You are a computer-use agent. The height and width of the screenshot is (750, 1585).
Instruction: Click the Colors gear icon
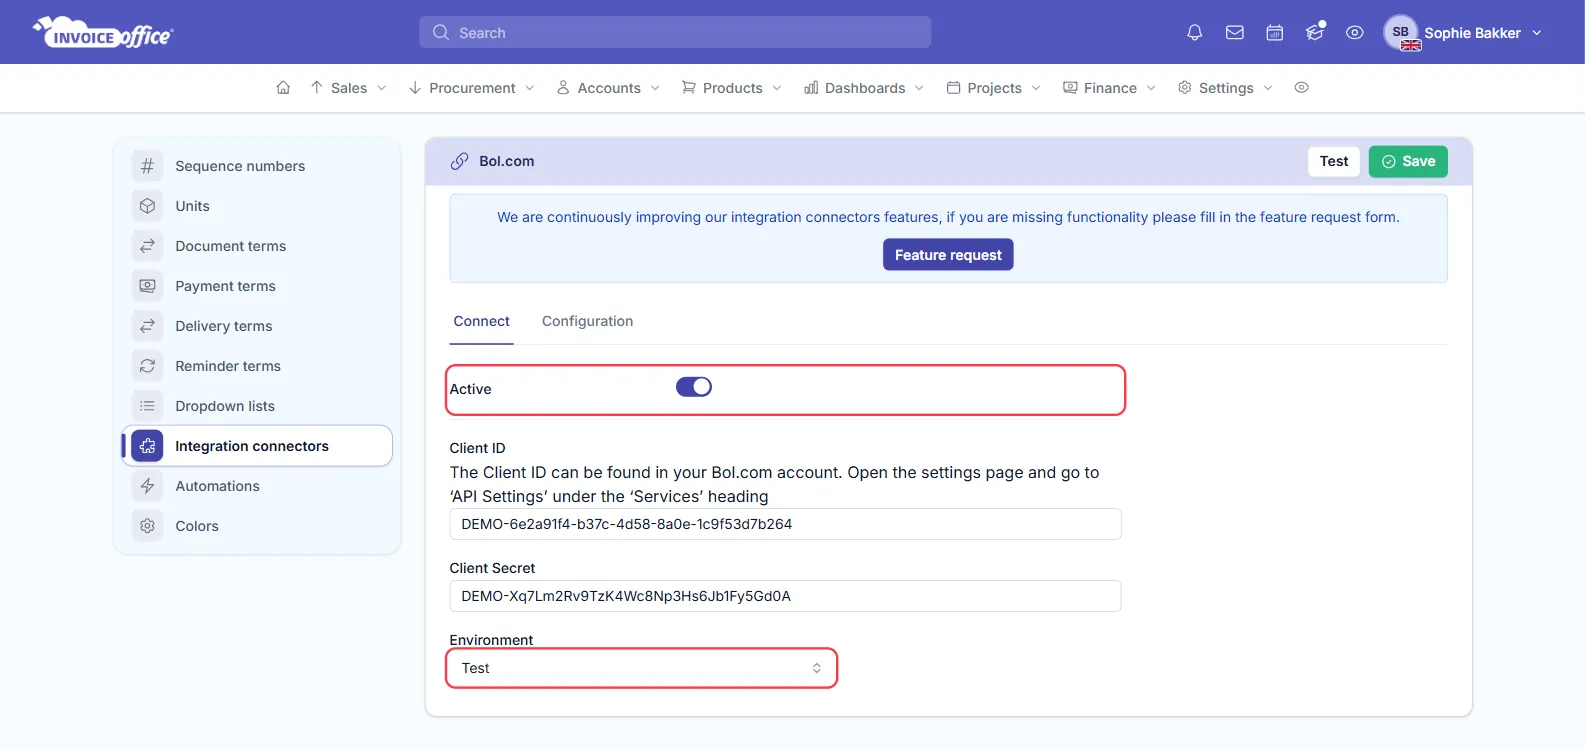[147, 526]
